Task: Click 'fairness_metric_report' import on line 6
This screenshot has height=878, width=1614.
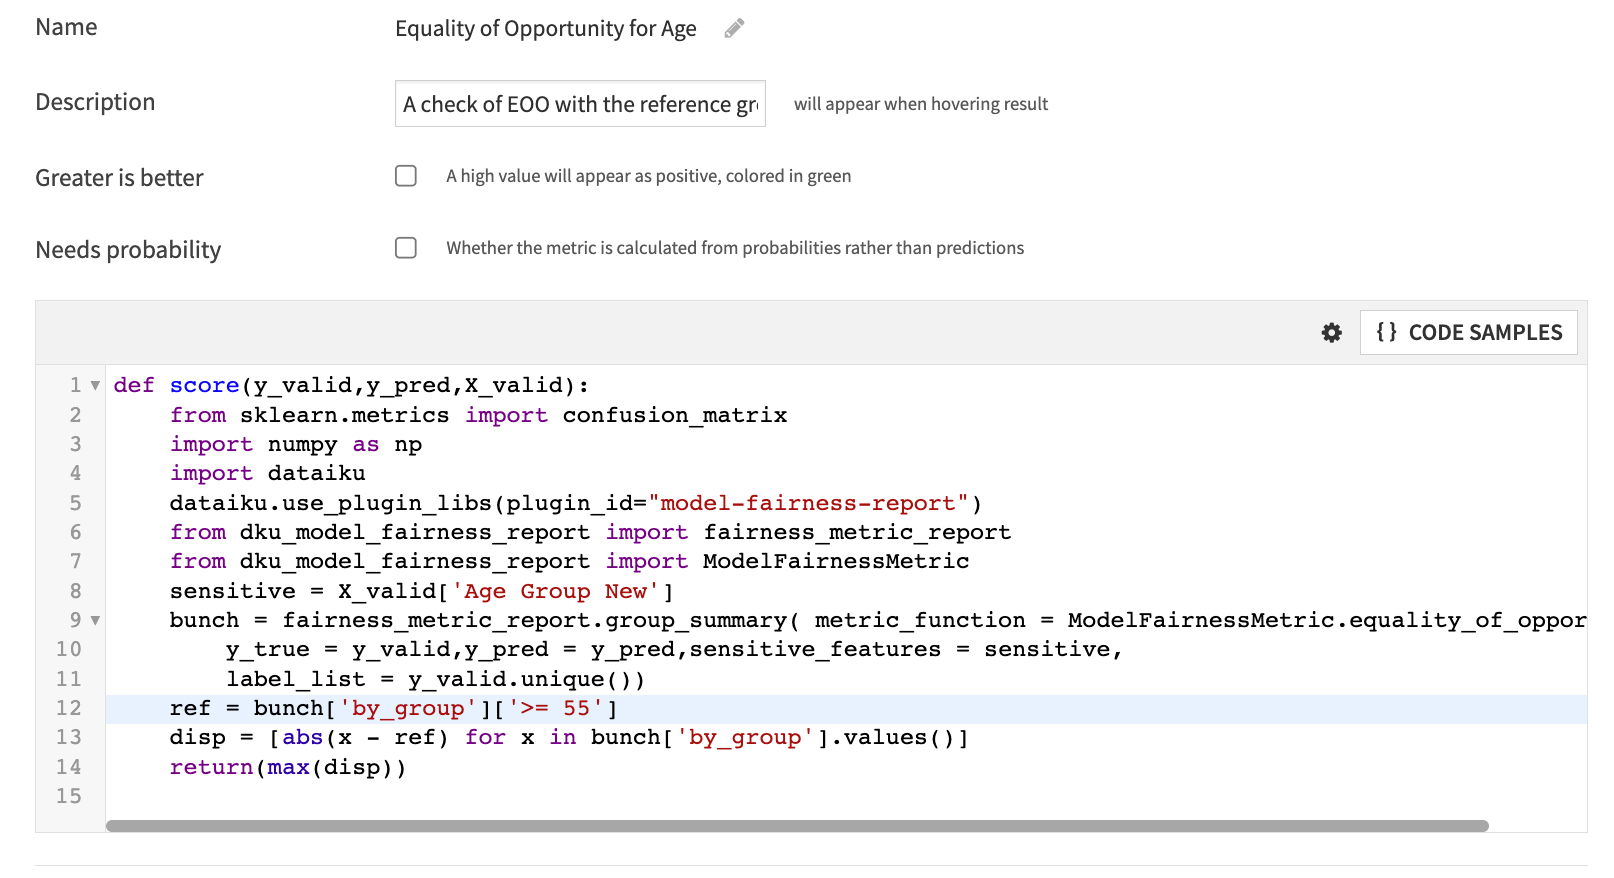Action: coord(857,533)
